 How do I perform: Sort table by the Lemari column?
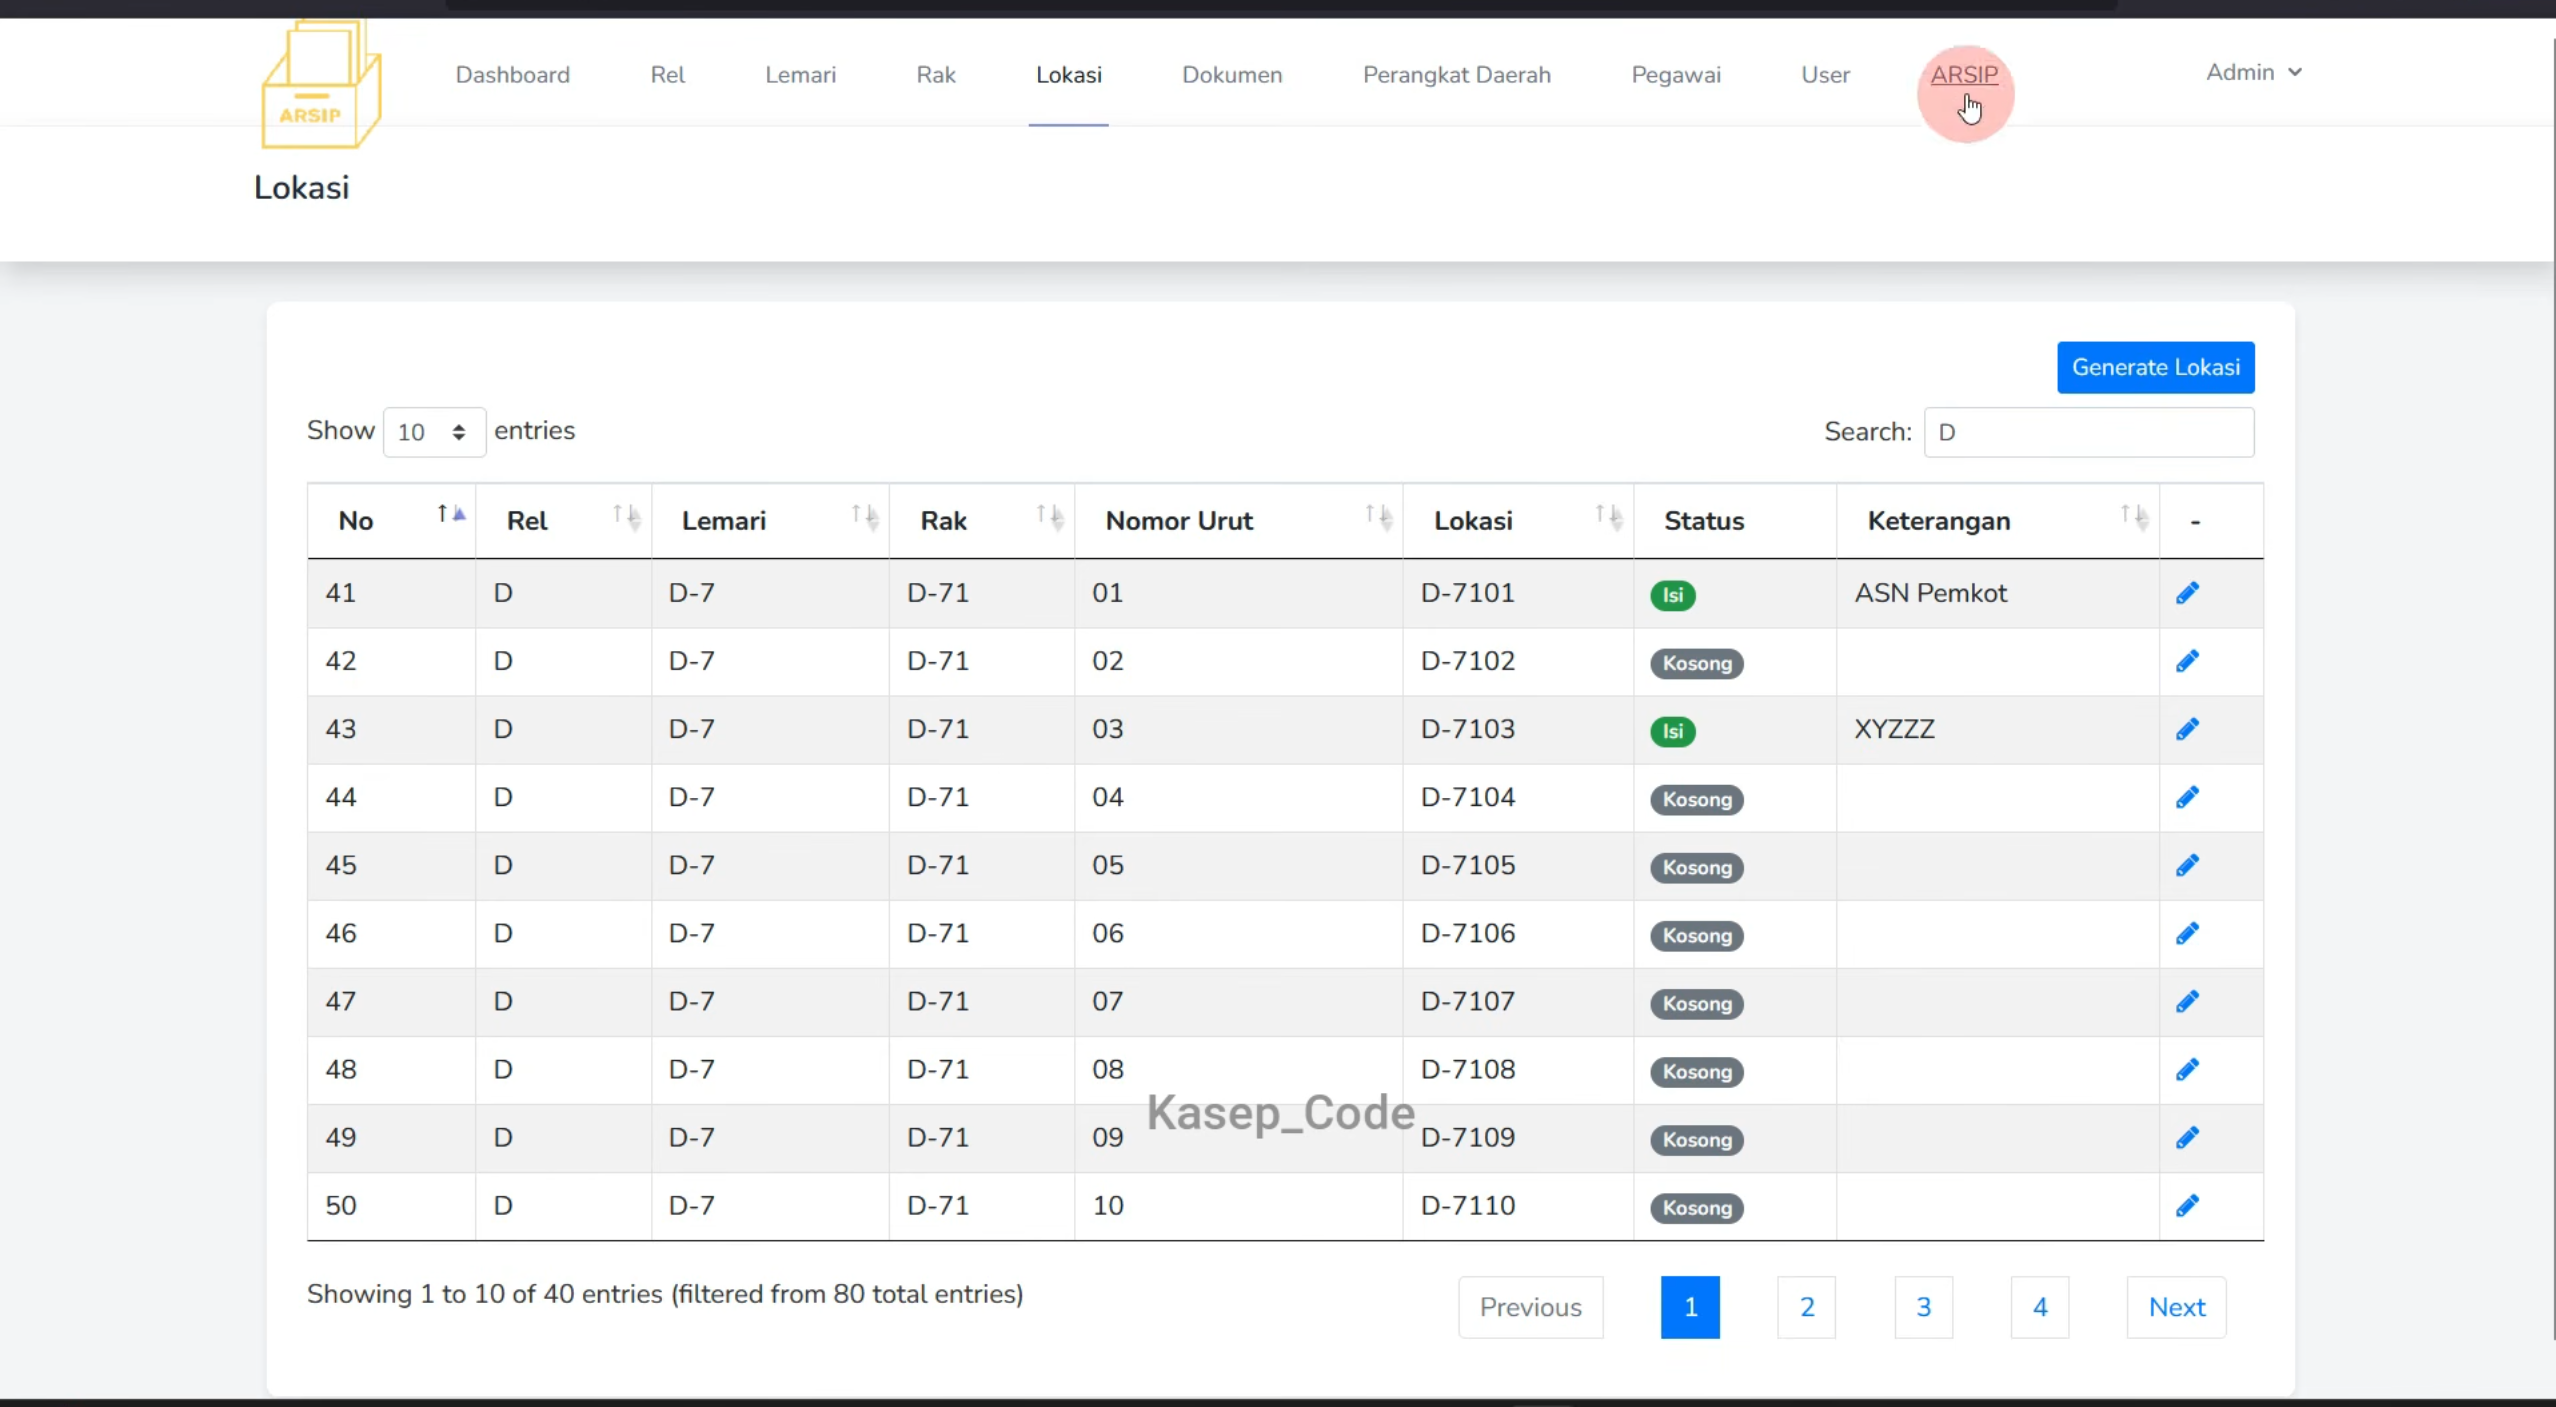pyautogui.click(x=770, y=521)
